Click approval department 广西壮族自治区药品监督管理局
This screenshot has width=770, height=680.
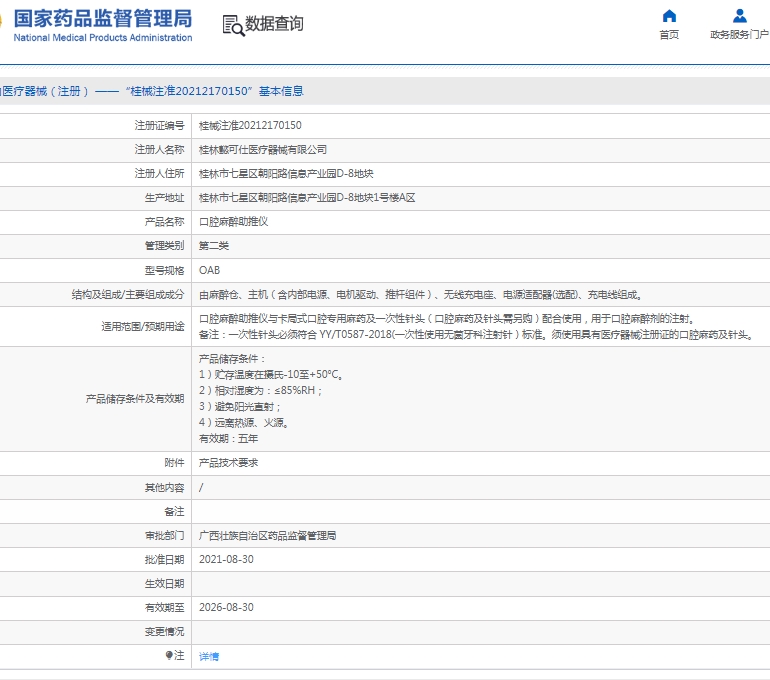pyautogui.click(x=268, y=536)
